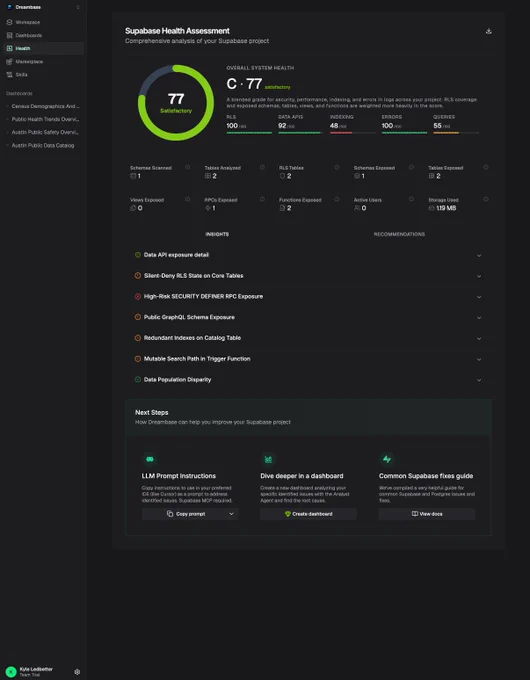
Task: Click the info icon for Views Exposed
Action: pyautogui.click(x=187, y=199)
